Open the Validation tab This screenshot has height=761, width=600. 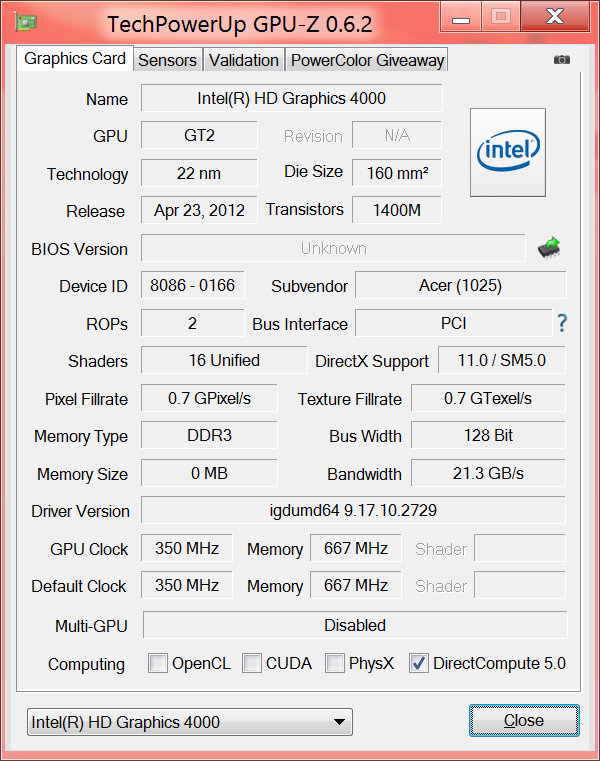tap(244, 60)
